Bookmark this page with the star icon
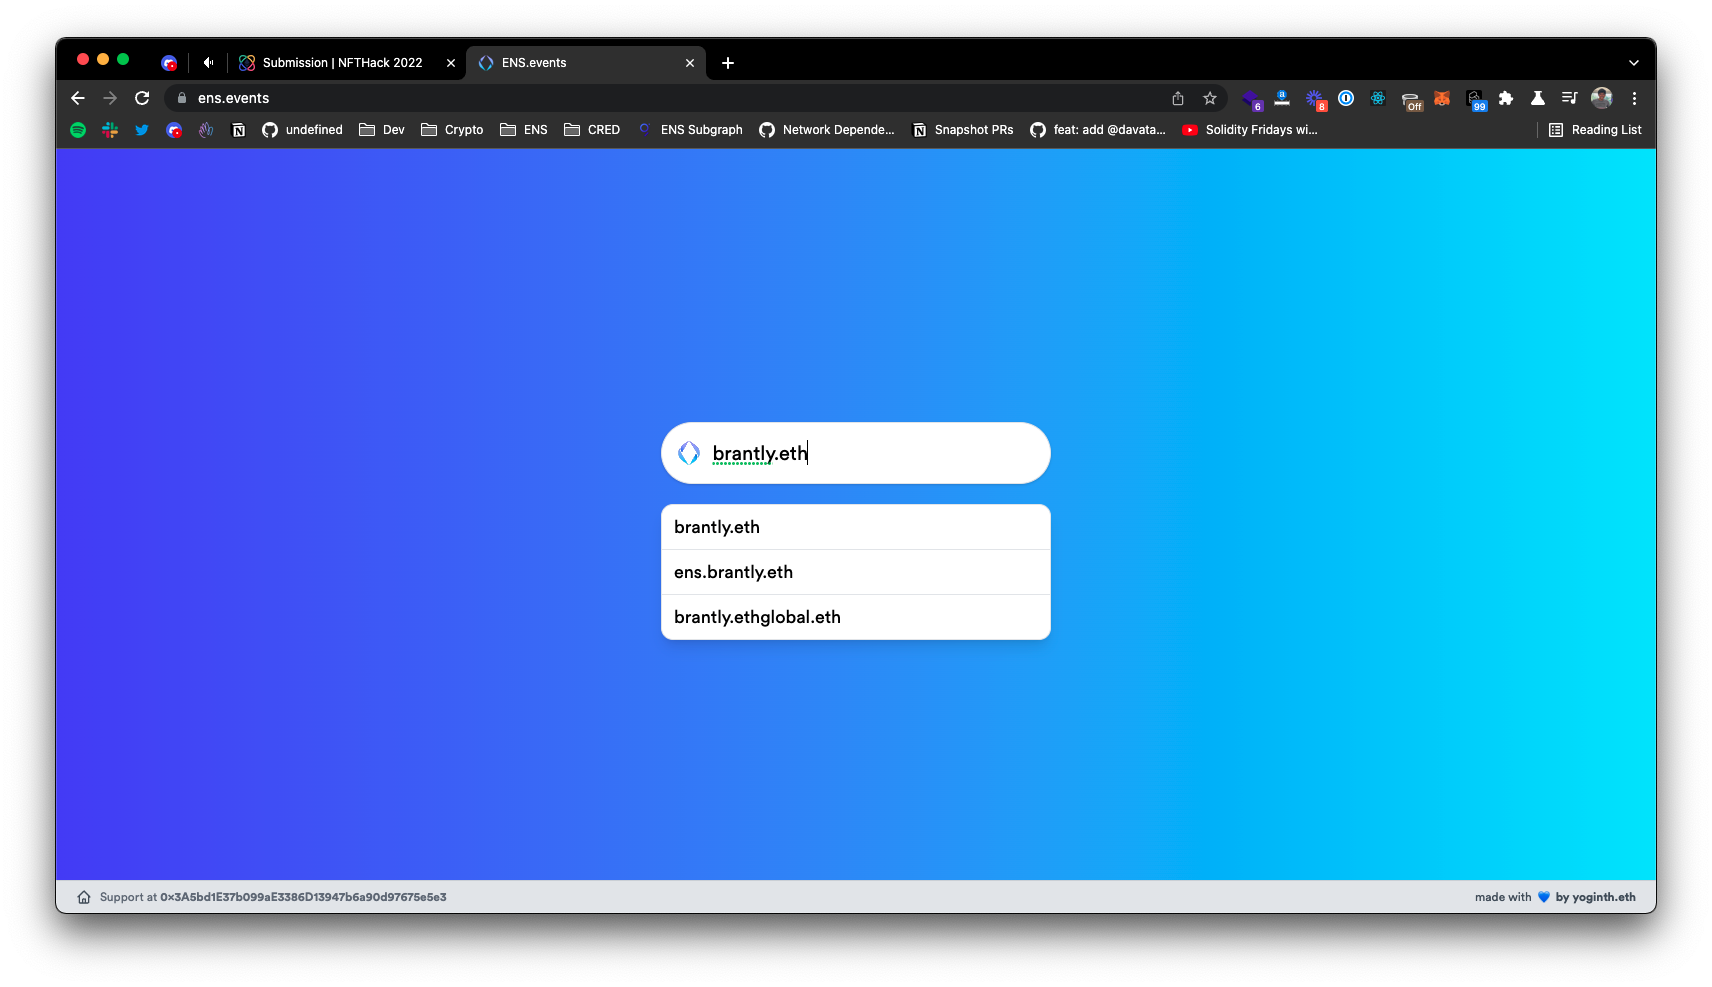The height and width of the screenshot is (987, 1712). [1210, 98]
